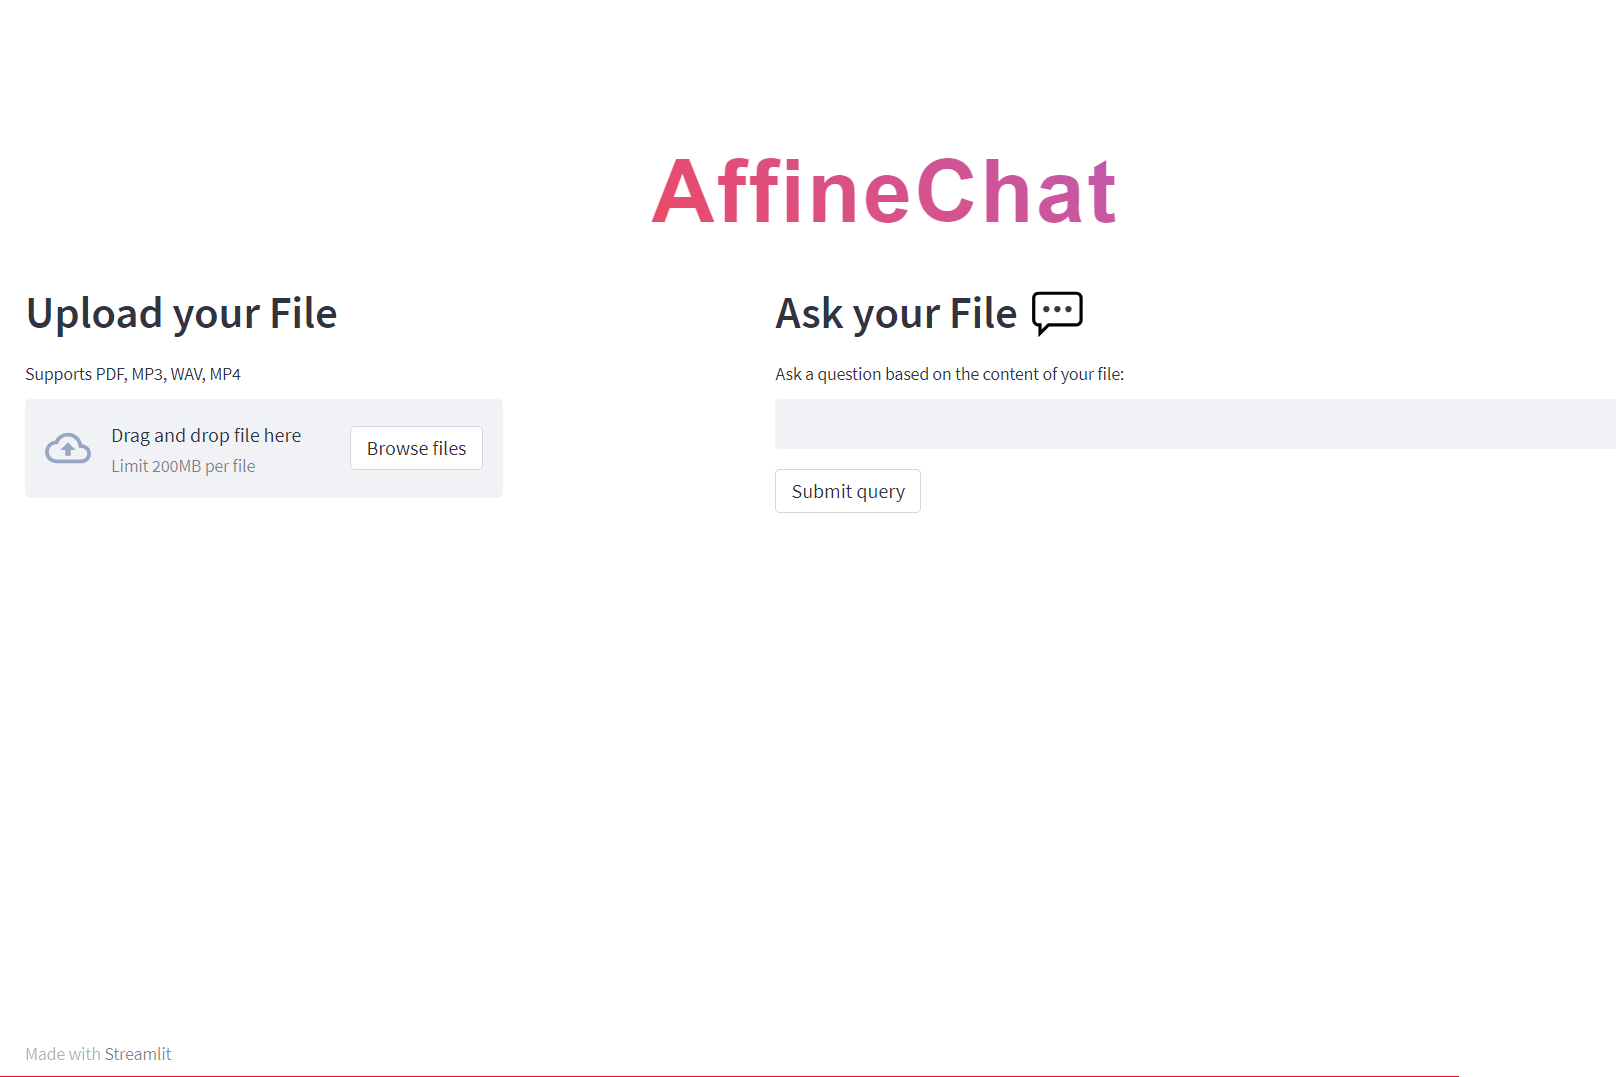Submit the query with Submit query button
The image size is (1616, 1077).
[x=848, y=491]
